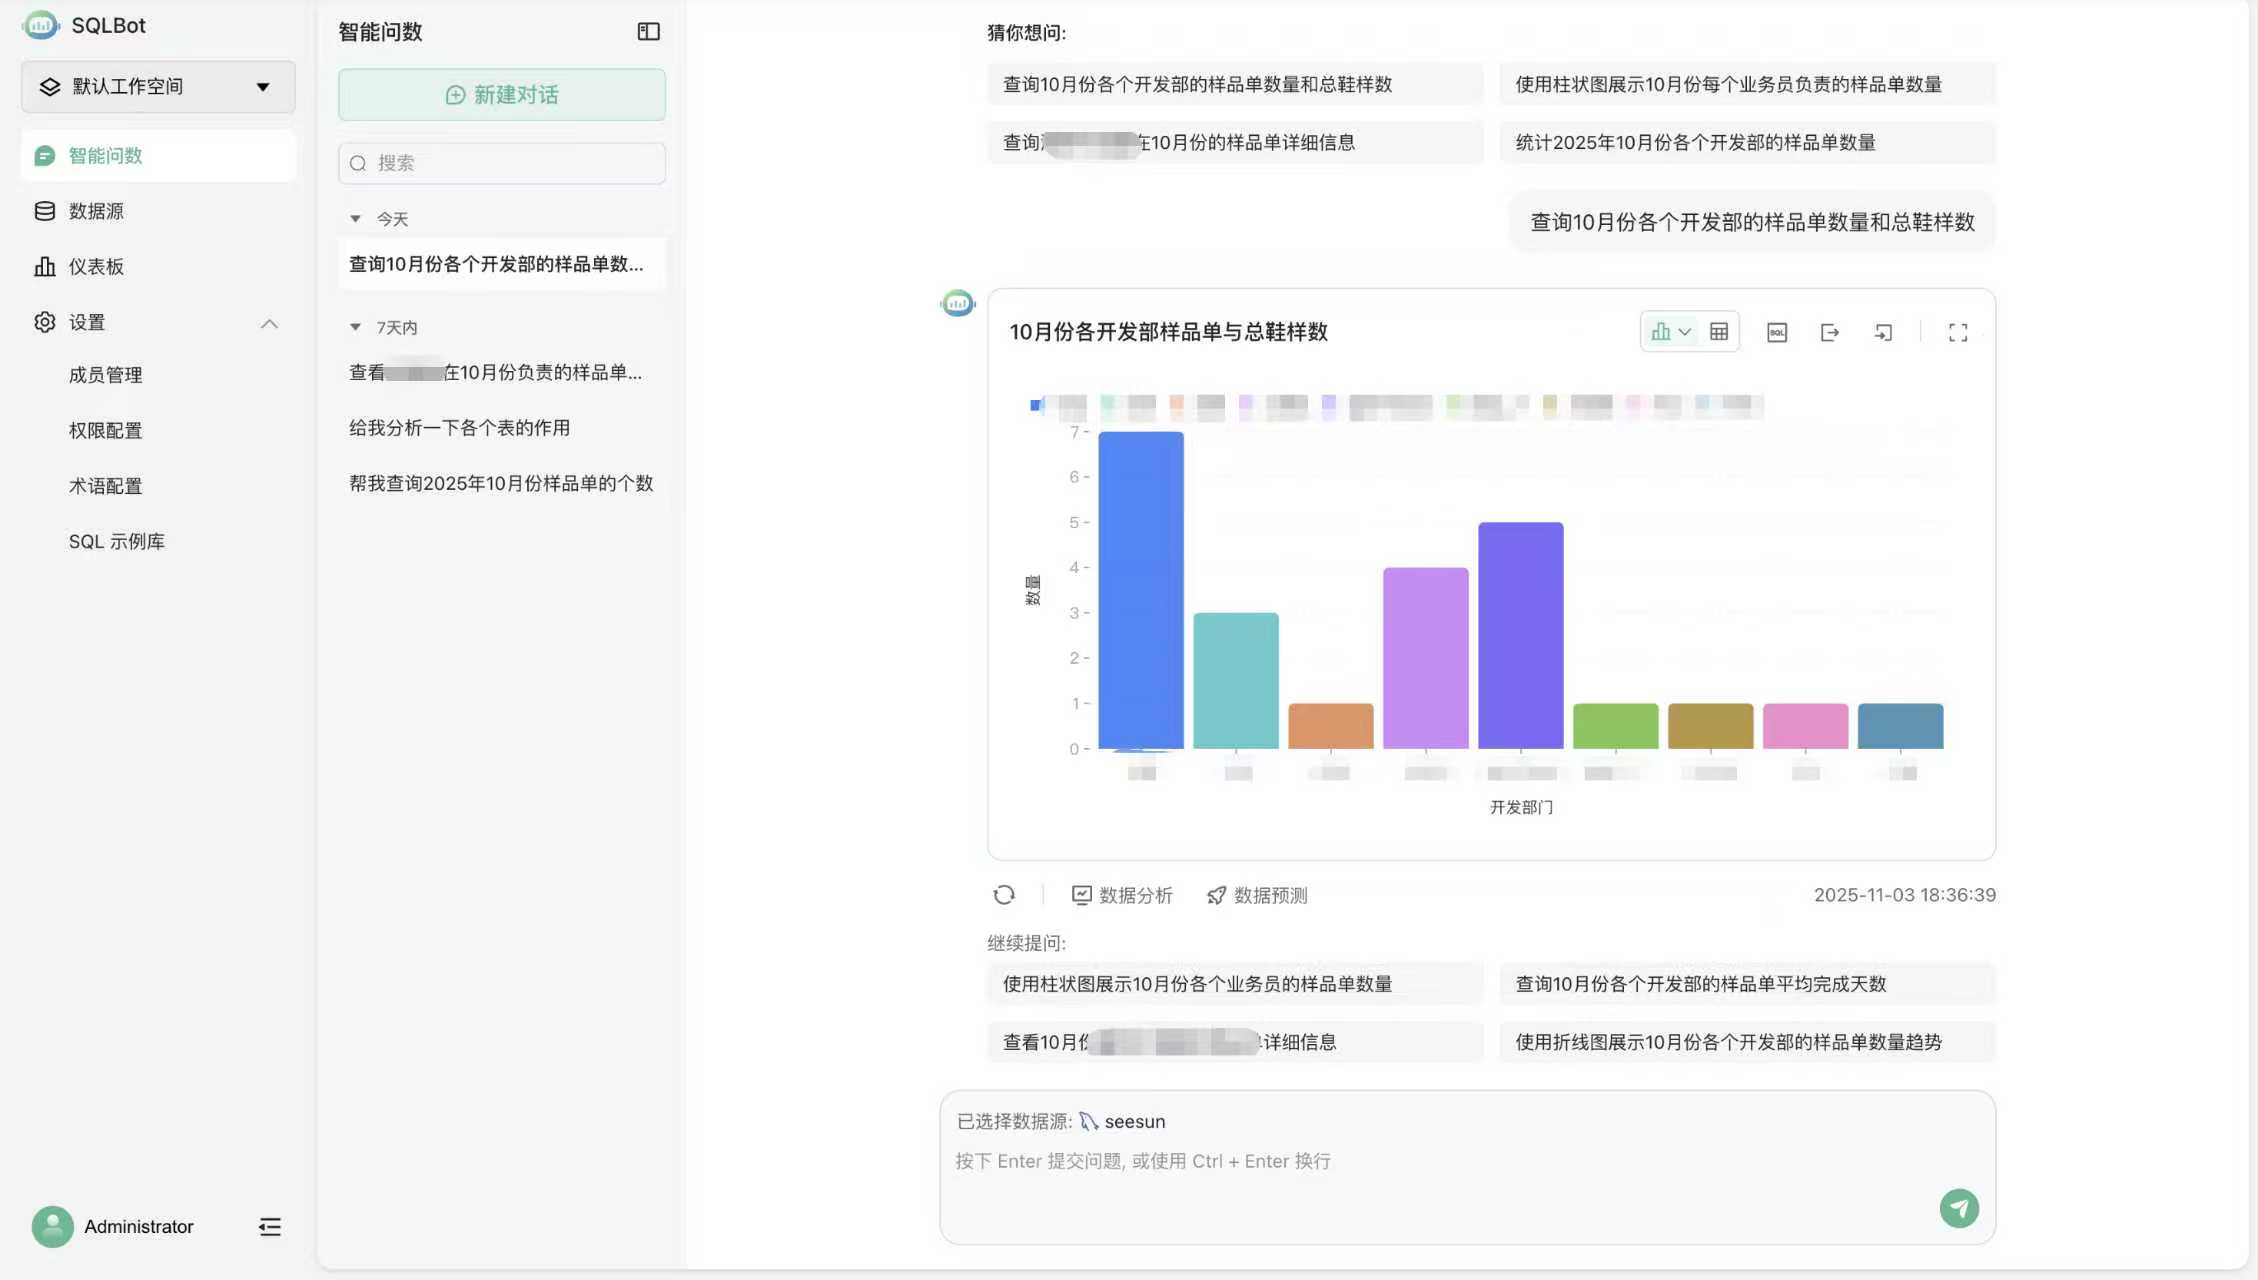This screenshot has width=2258, height=1280.
Task: Collapse the 设置 settings section
Action: point(268,322)
